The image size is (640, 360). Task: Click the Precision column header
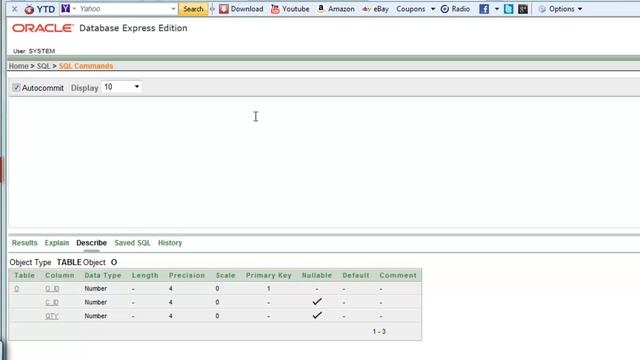click(187, 276)
